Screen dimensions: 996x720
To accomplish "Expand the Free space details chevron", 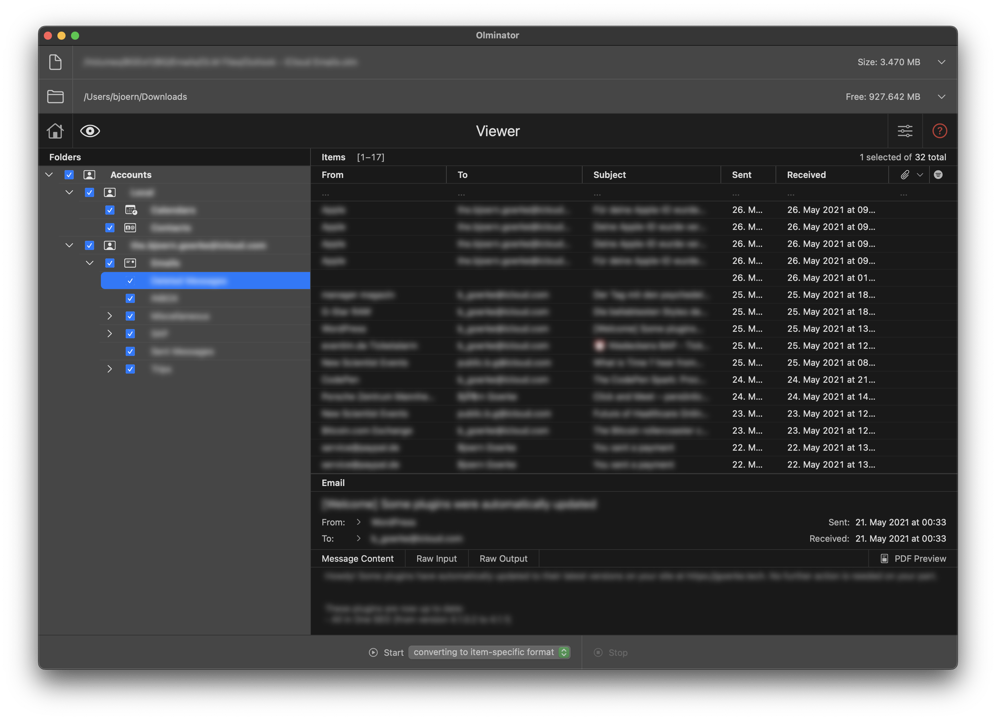I will click(941, 97).
